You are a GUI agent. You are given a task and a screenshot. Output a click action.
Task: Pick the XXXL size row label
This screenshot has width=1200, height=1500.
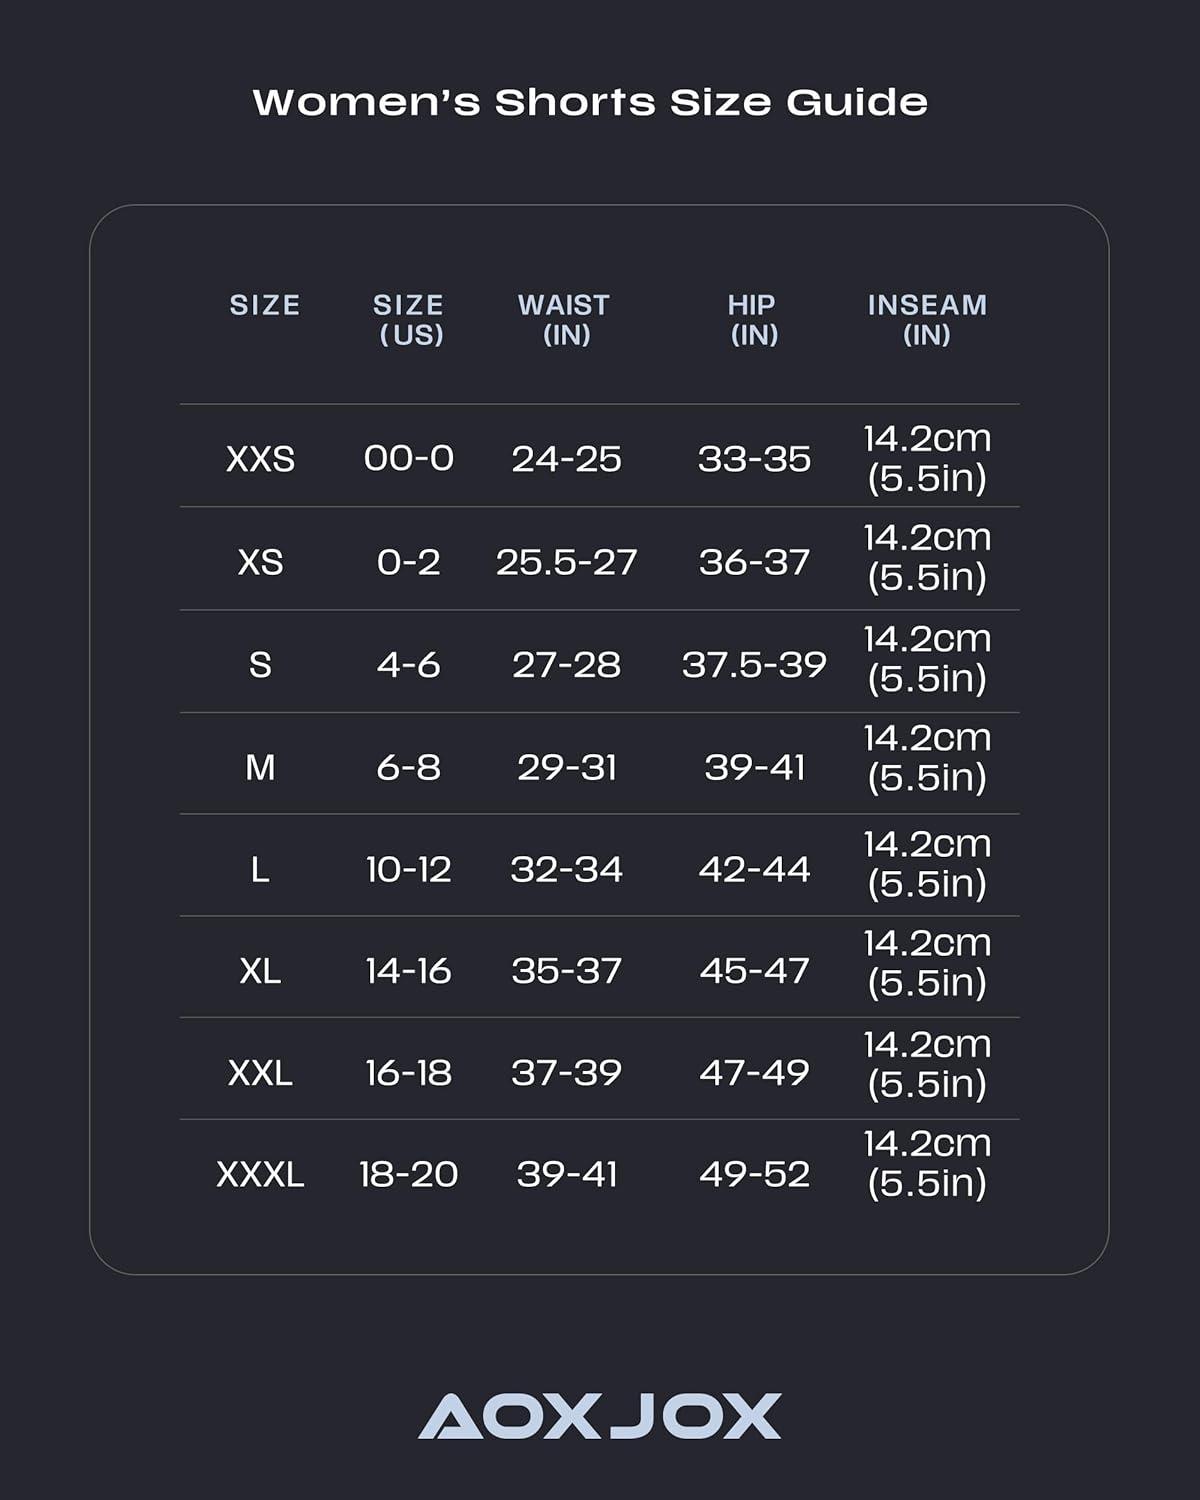[260, 1174]
